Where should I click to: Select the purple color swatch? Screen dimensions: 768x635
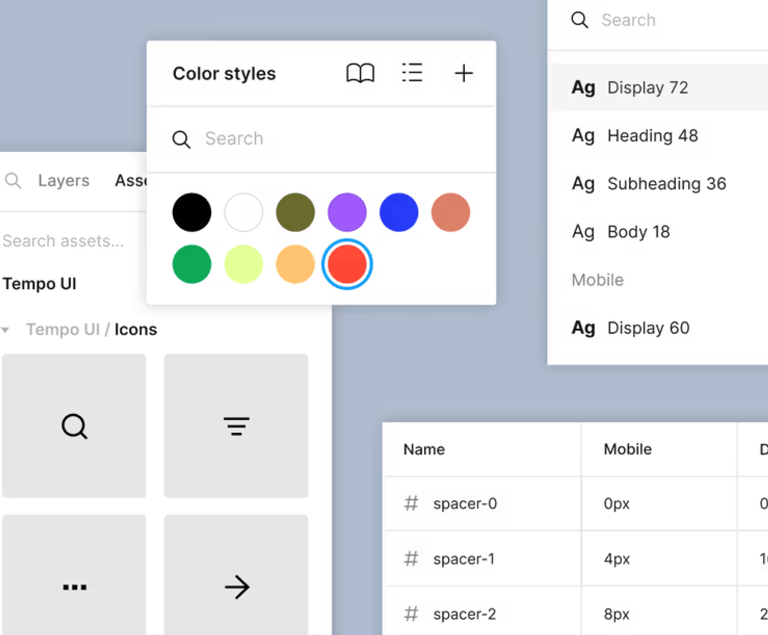pyautogui.click(x=347, y=212)
